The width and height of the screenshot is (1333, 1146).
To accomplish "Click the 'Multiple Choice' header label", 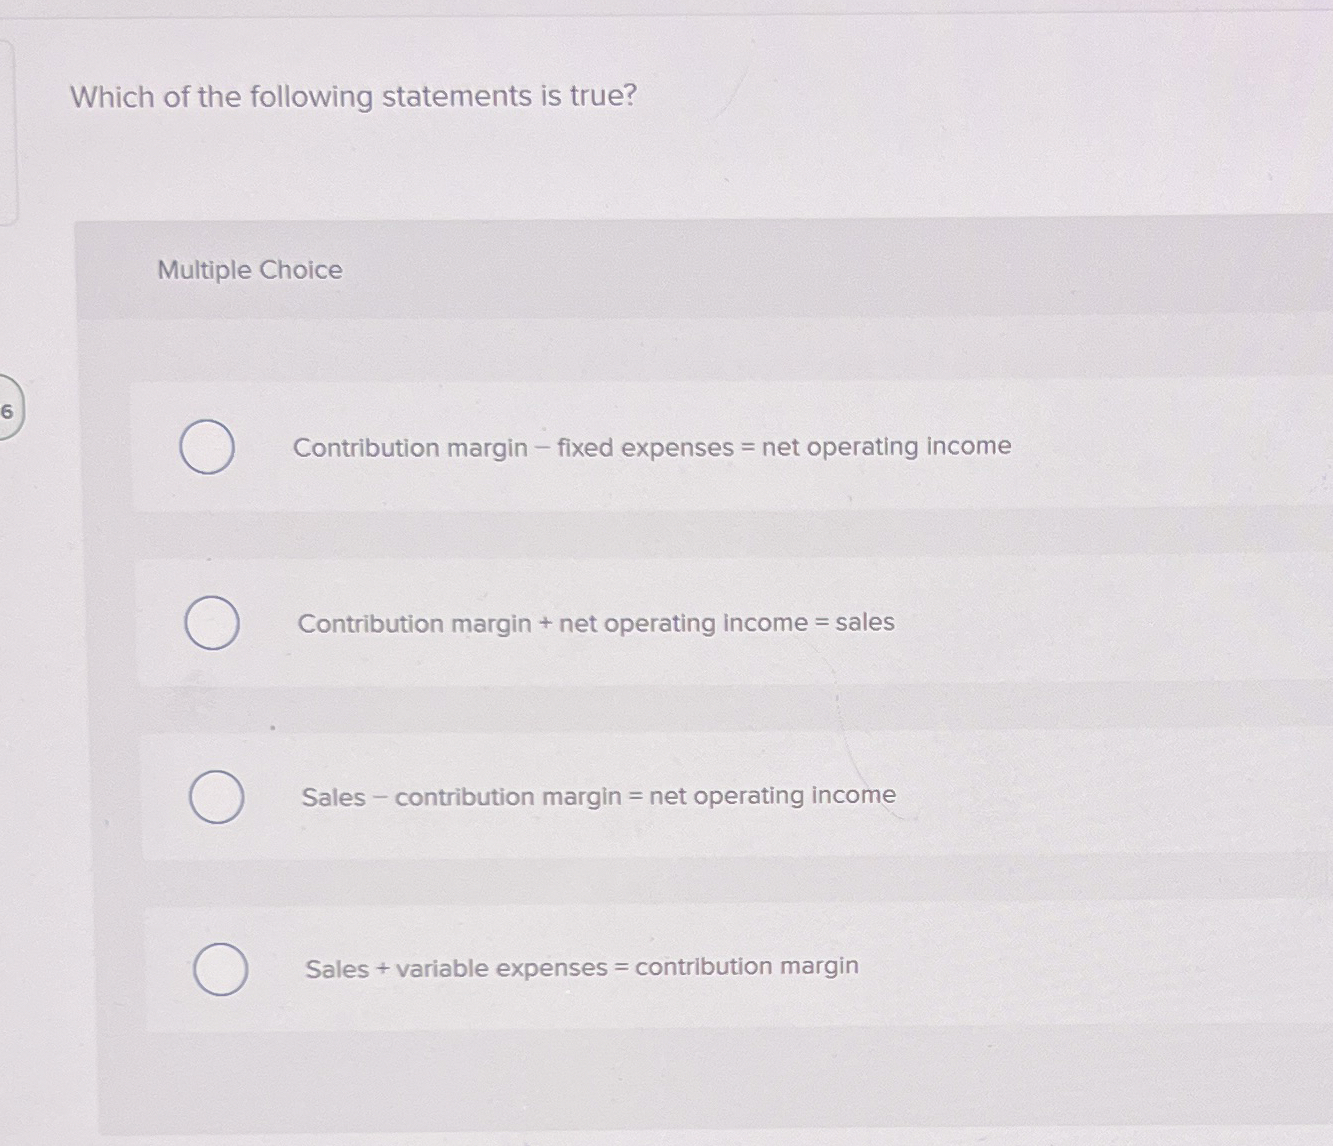I will pyautogui.click(x=249, y=270).
